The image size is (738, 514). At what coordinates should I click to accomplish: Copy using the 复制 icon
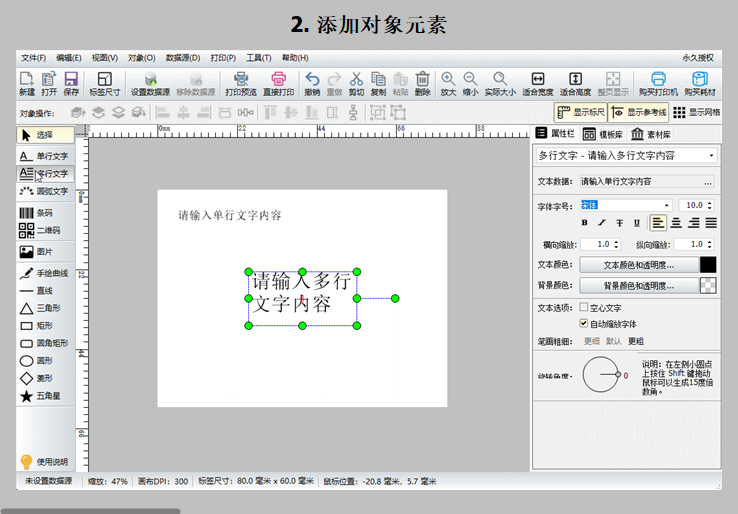378,83
